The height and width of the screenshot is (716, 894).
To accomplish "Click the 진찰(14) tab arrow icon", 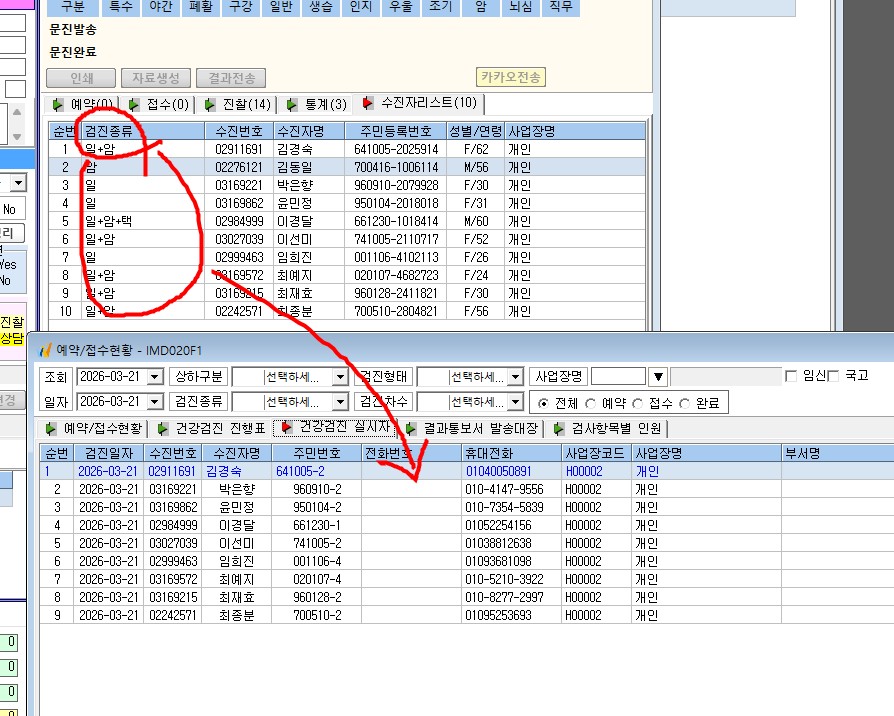I will (210, 104).
